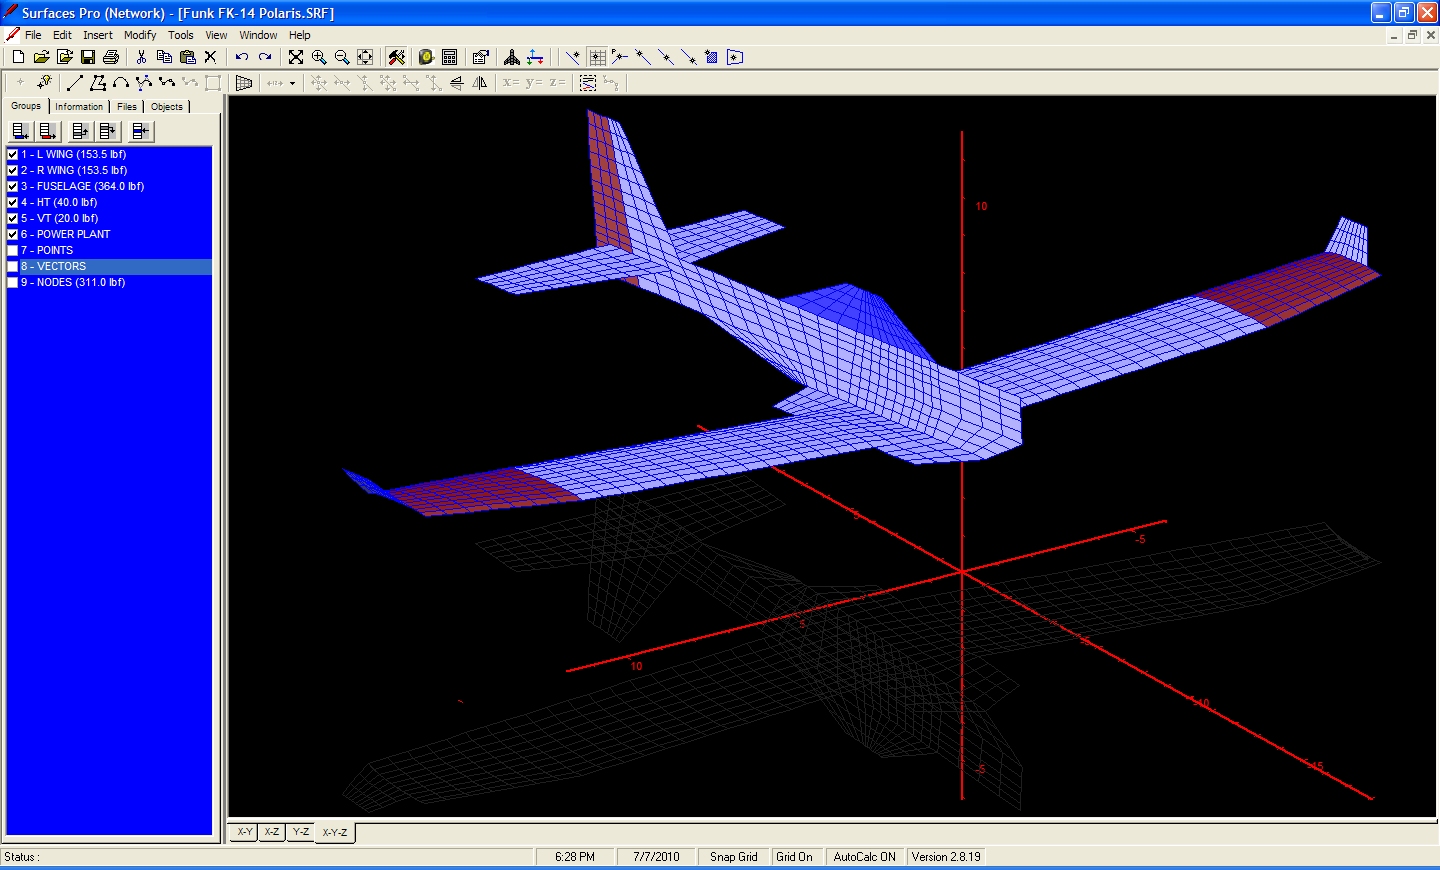The image size is (1440, 870).
Task: Uncheck the 6 - POWER PLANT checkbox
Action: point(13,234)
